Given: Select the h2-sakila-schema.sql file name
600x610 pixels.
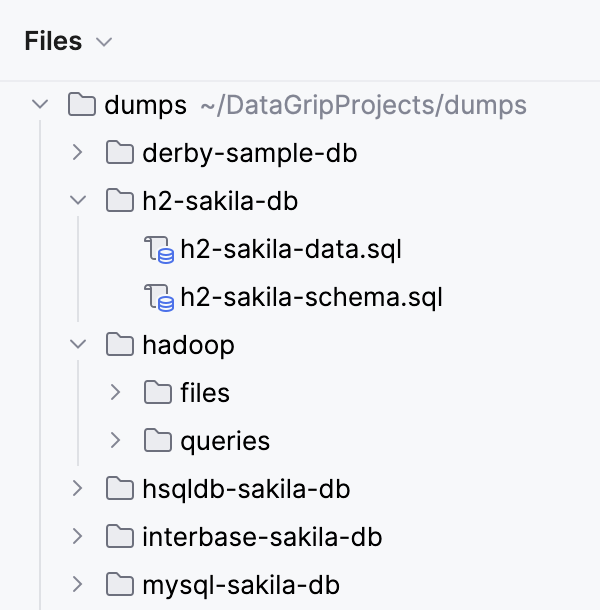Looking at the screenshot, I should click(312, 298).
